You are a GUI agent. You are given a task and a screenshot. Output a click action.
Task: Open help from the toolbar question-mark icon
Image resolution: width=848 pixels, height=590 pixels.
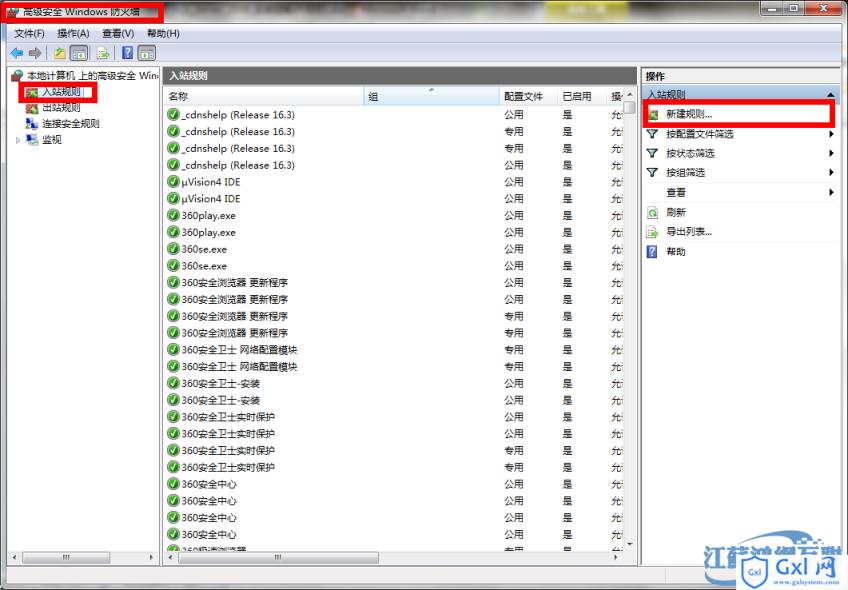pyautogui.click(x=128, y=53)
